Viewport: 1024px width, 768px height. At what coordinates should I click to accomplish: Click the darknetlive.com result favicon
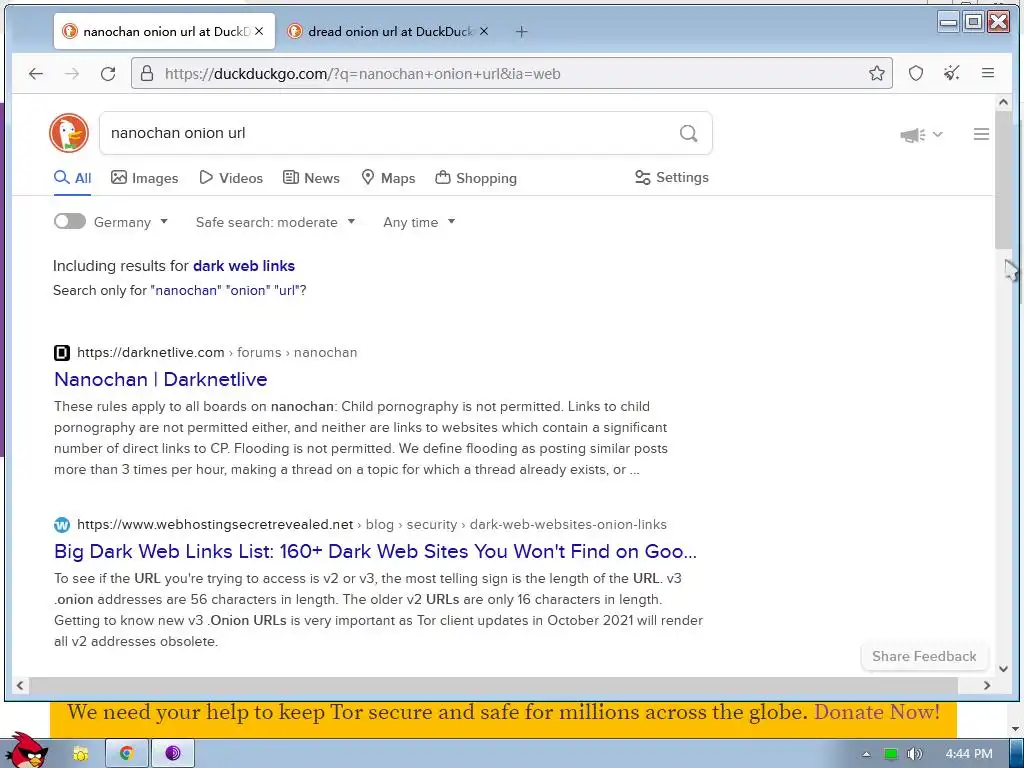click(x=61, y=353)
